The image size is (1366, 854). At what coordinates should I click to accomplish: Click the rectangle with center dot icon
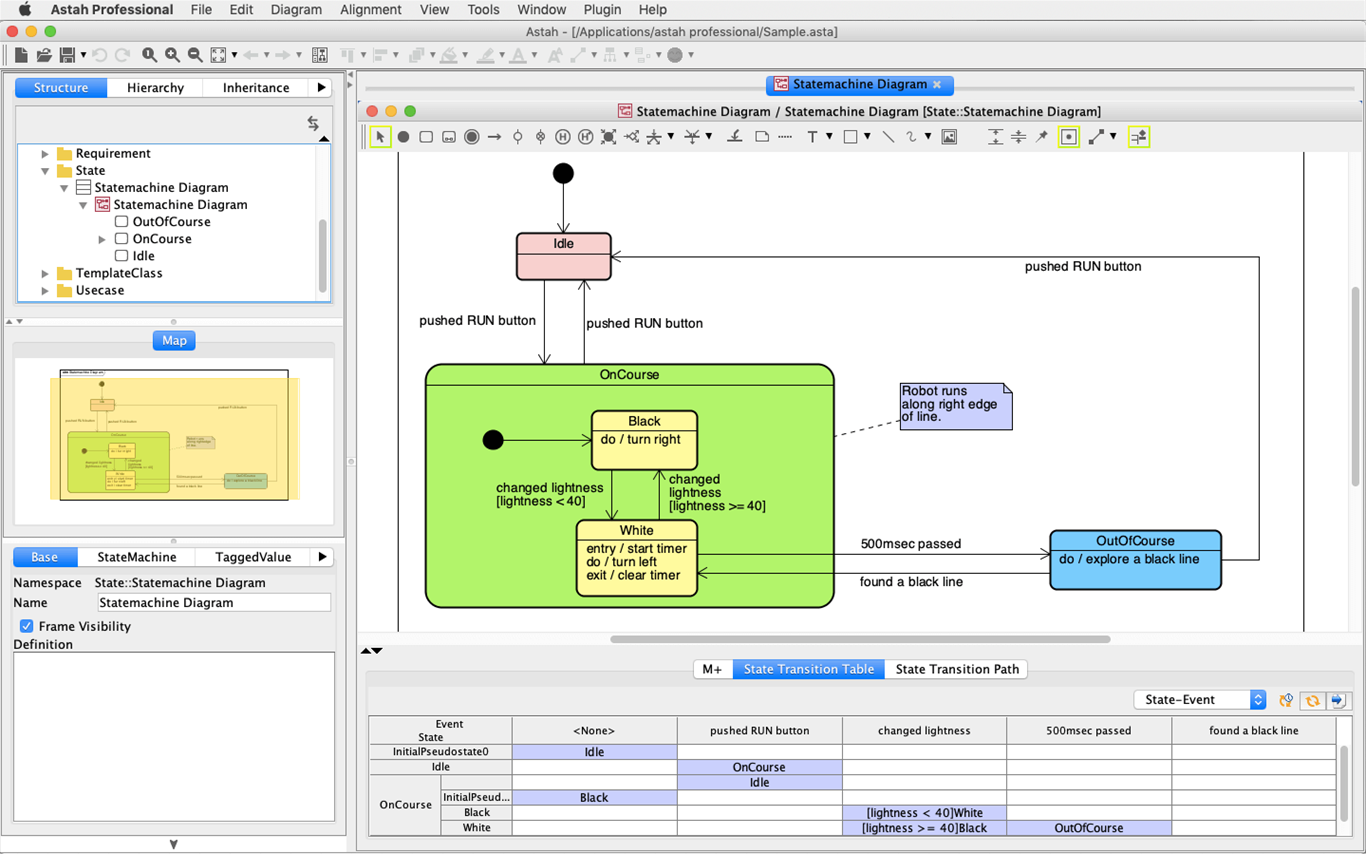point(1069,137)
